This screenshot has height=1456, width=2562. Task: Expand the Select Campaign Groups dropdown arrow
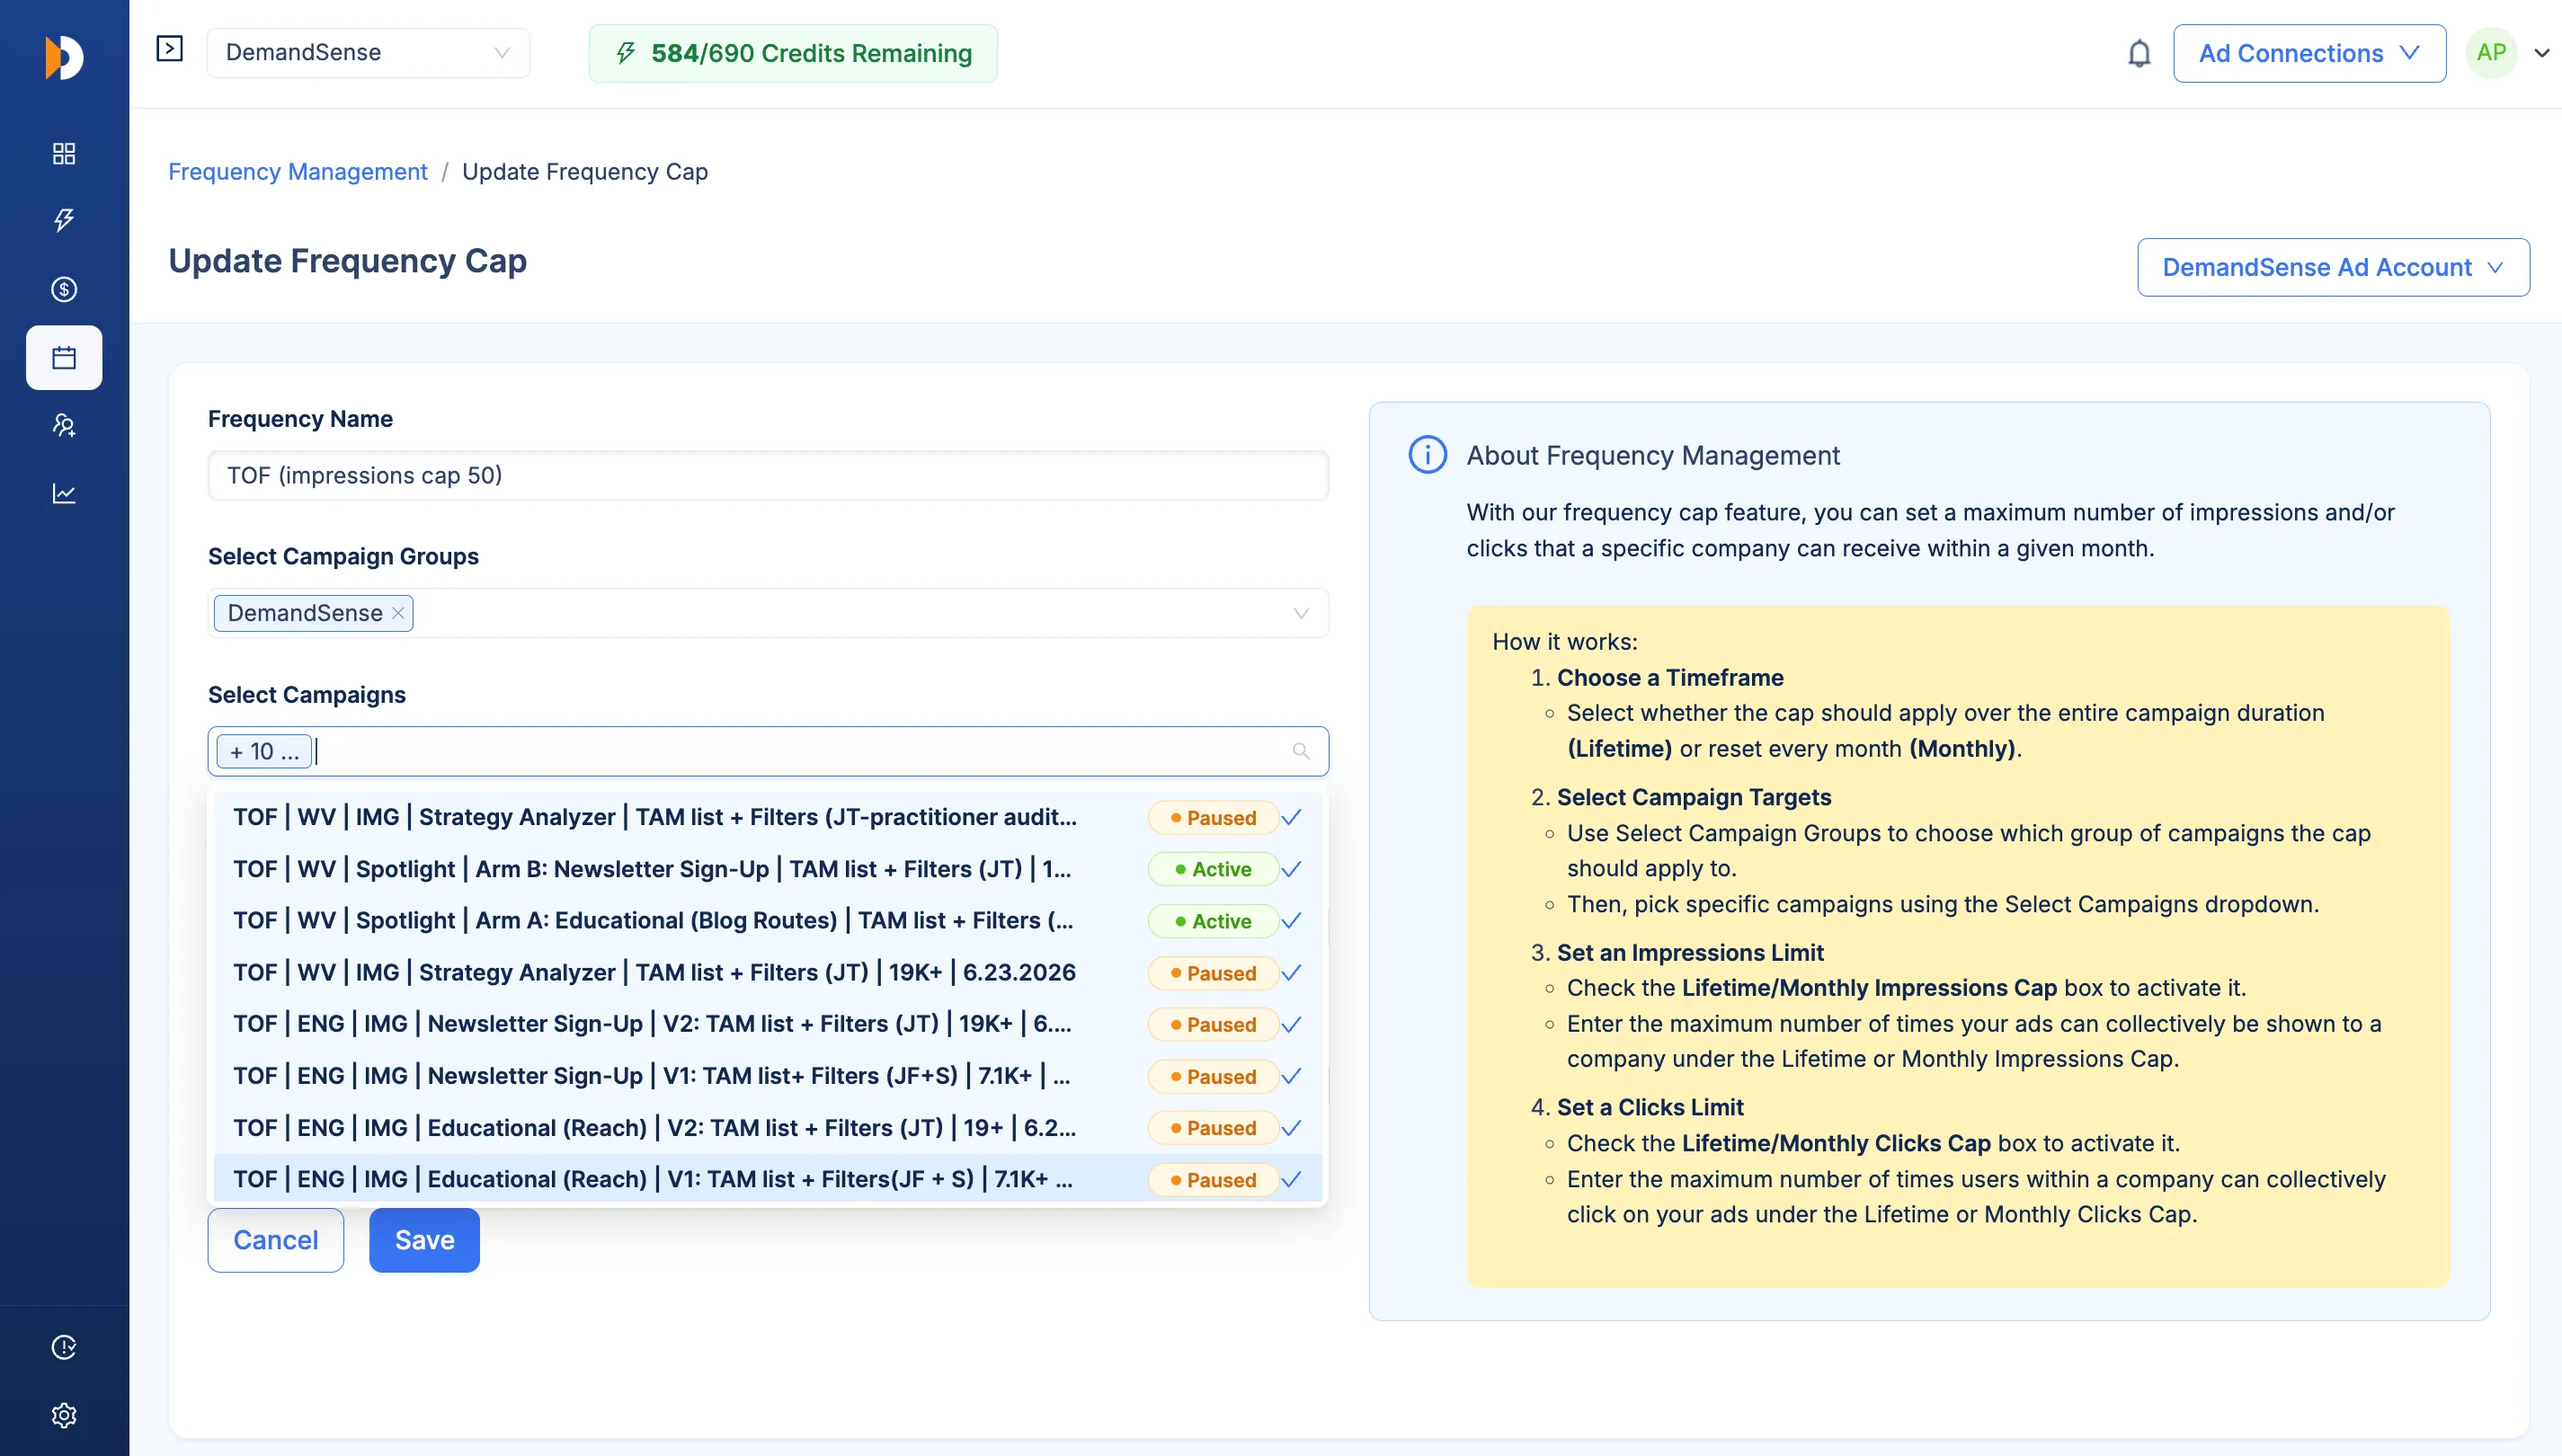1301,613
